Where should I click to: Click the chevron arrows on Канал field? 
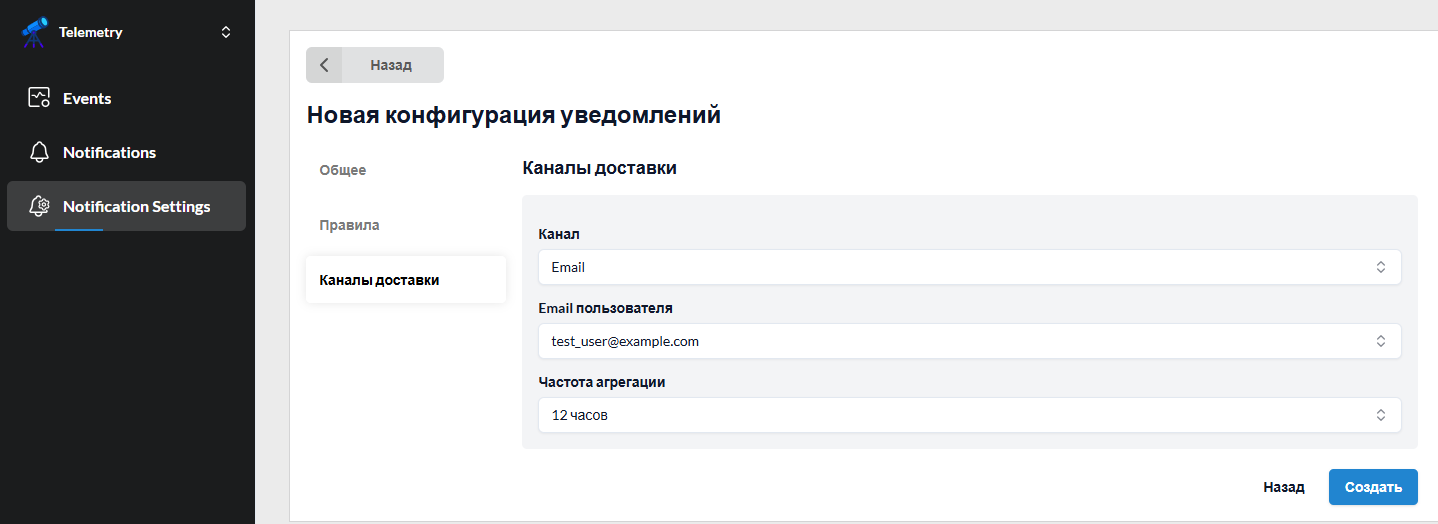1380,267
